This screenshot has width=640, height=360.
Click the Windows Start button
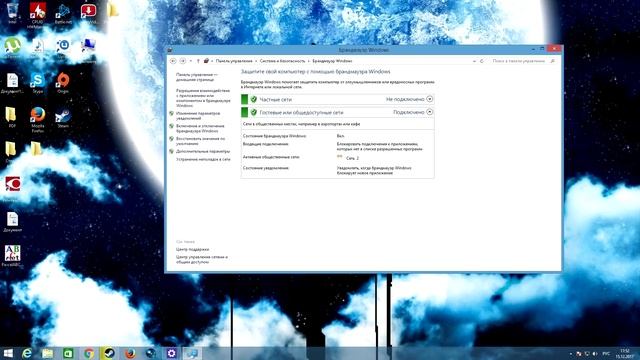[8, 353]
